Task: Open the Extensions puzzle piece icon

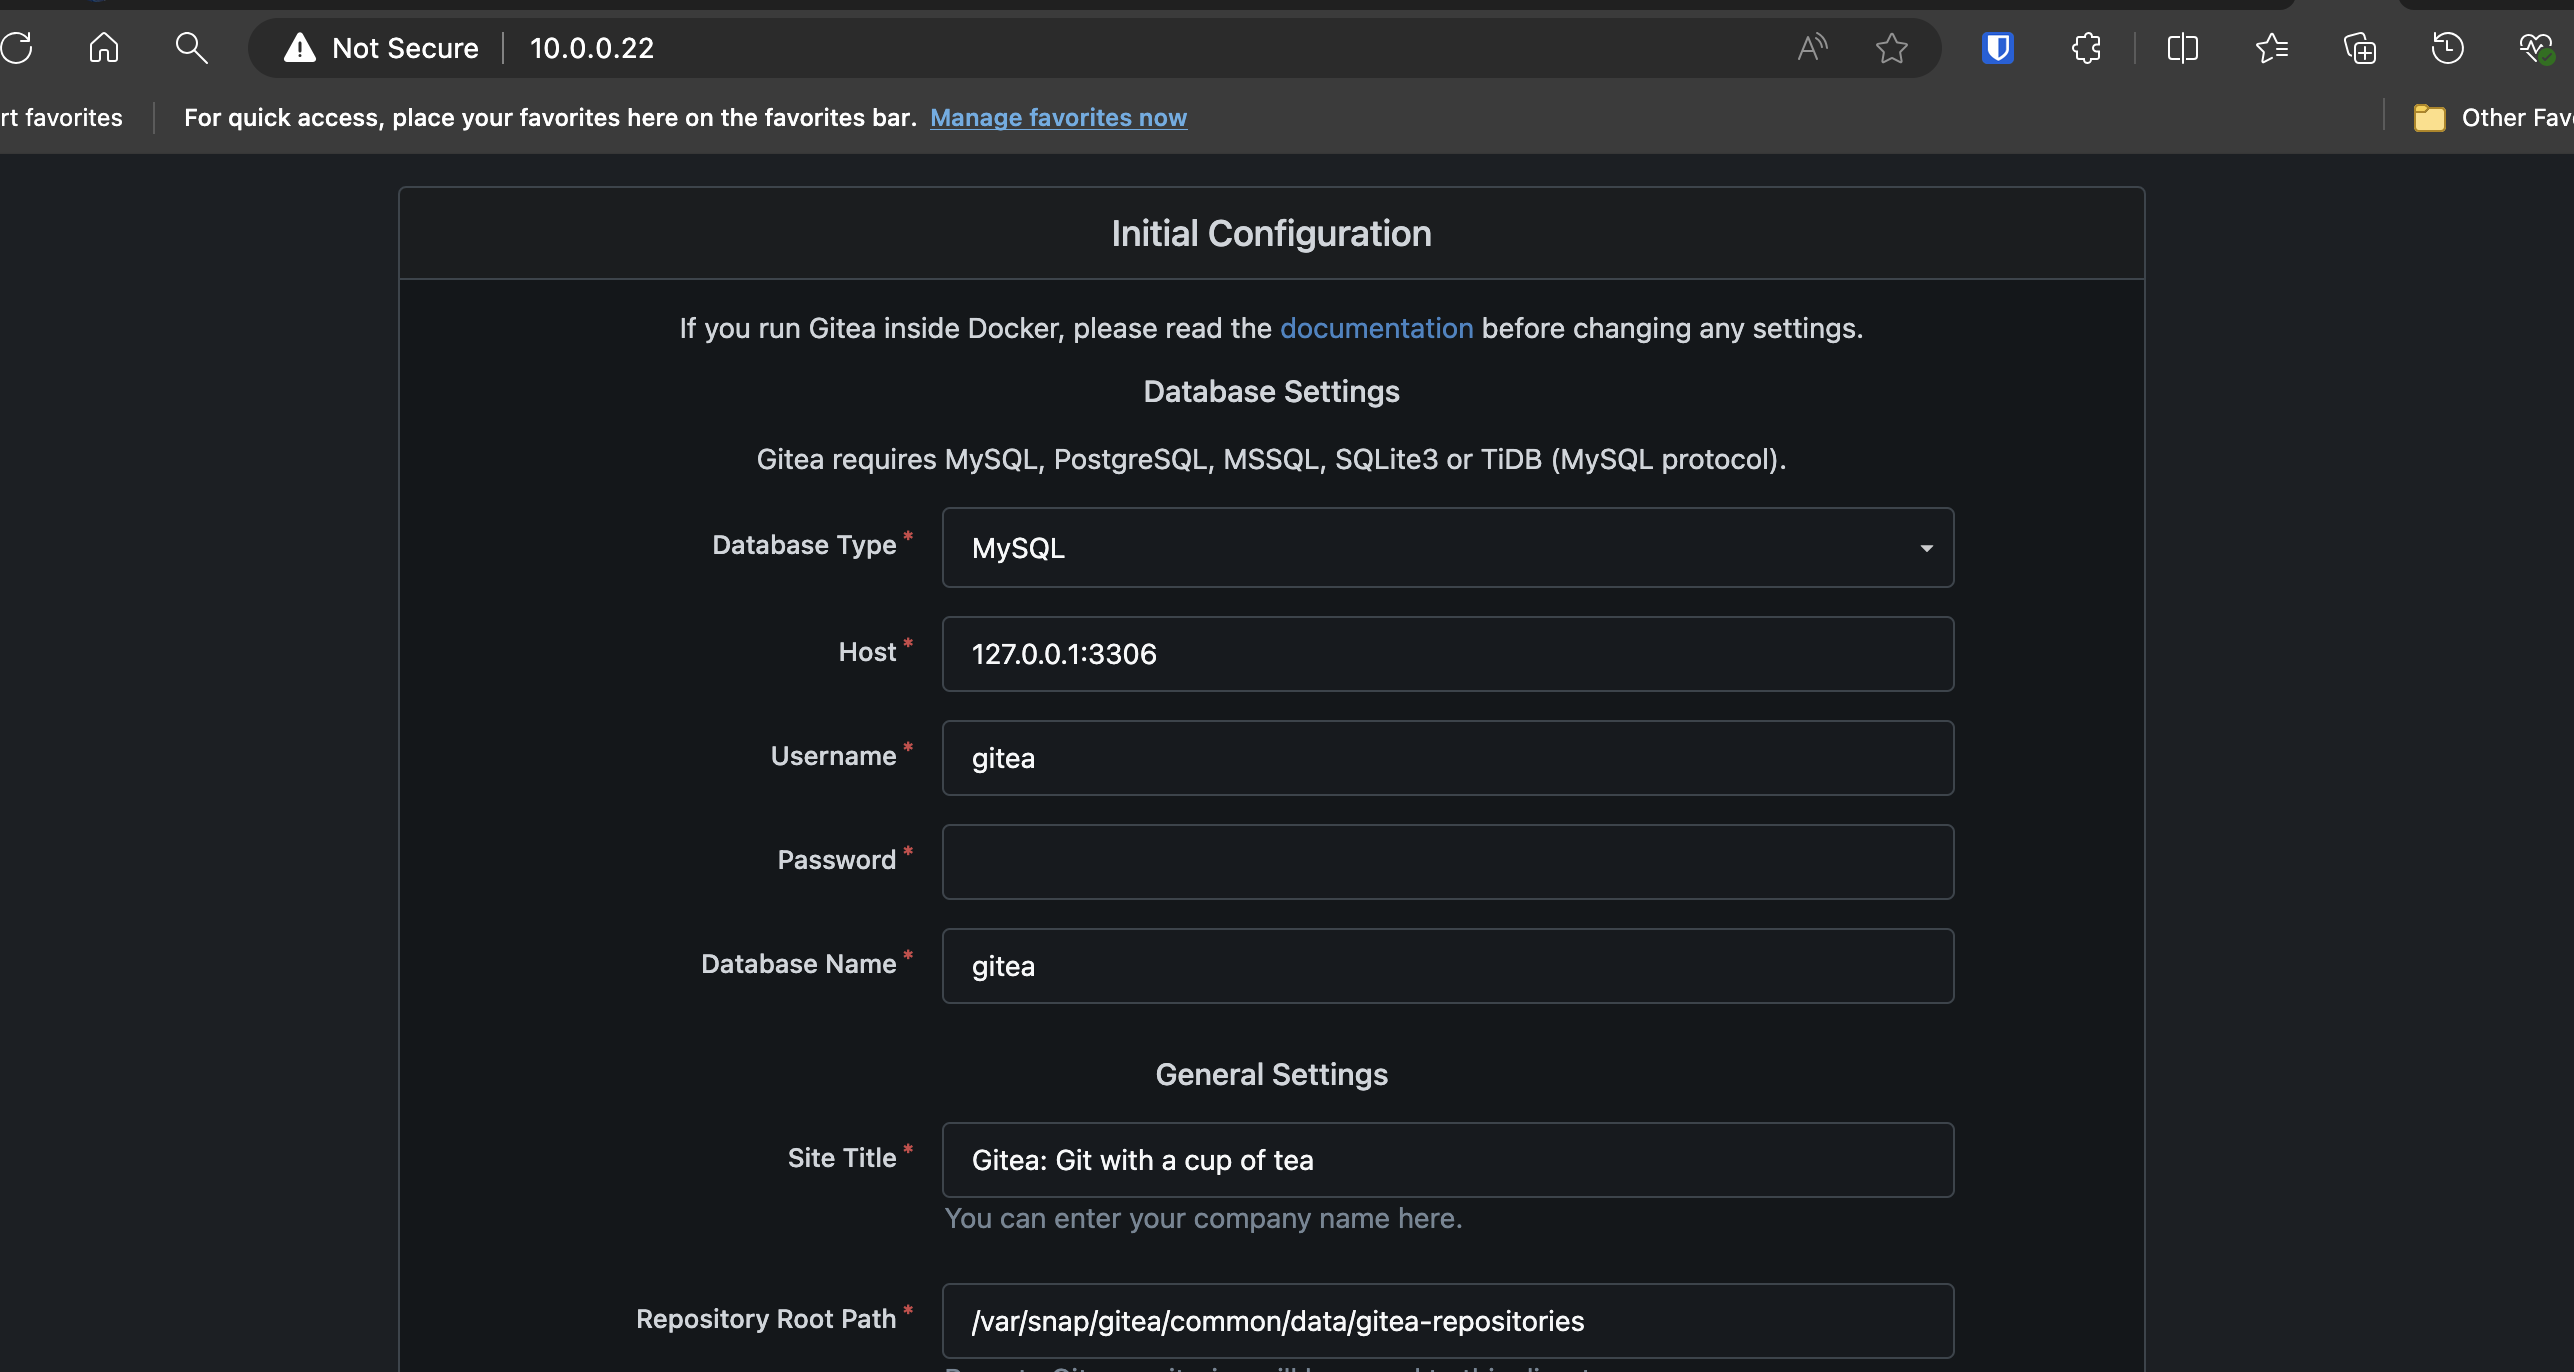Action: (2086, 47)
